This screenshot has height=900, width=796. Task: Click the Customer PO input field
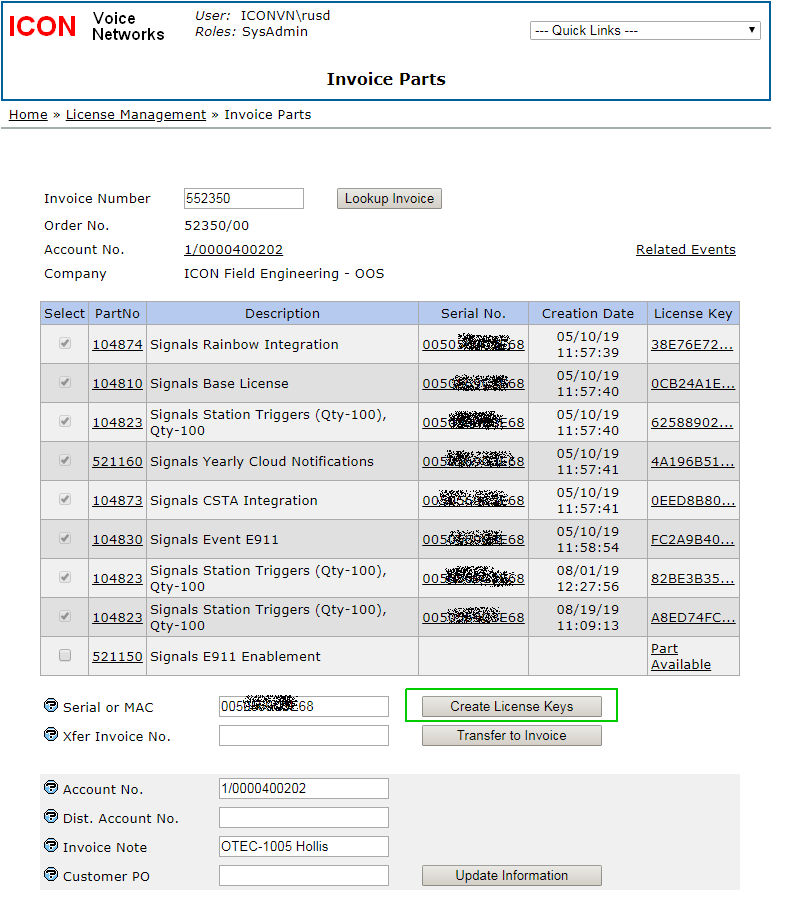(x=304, y=876)
